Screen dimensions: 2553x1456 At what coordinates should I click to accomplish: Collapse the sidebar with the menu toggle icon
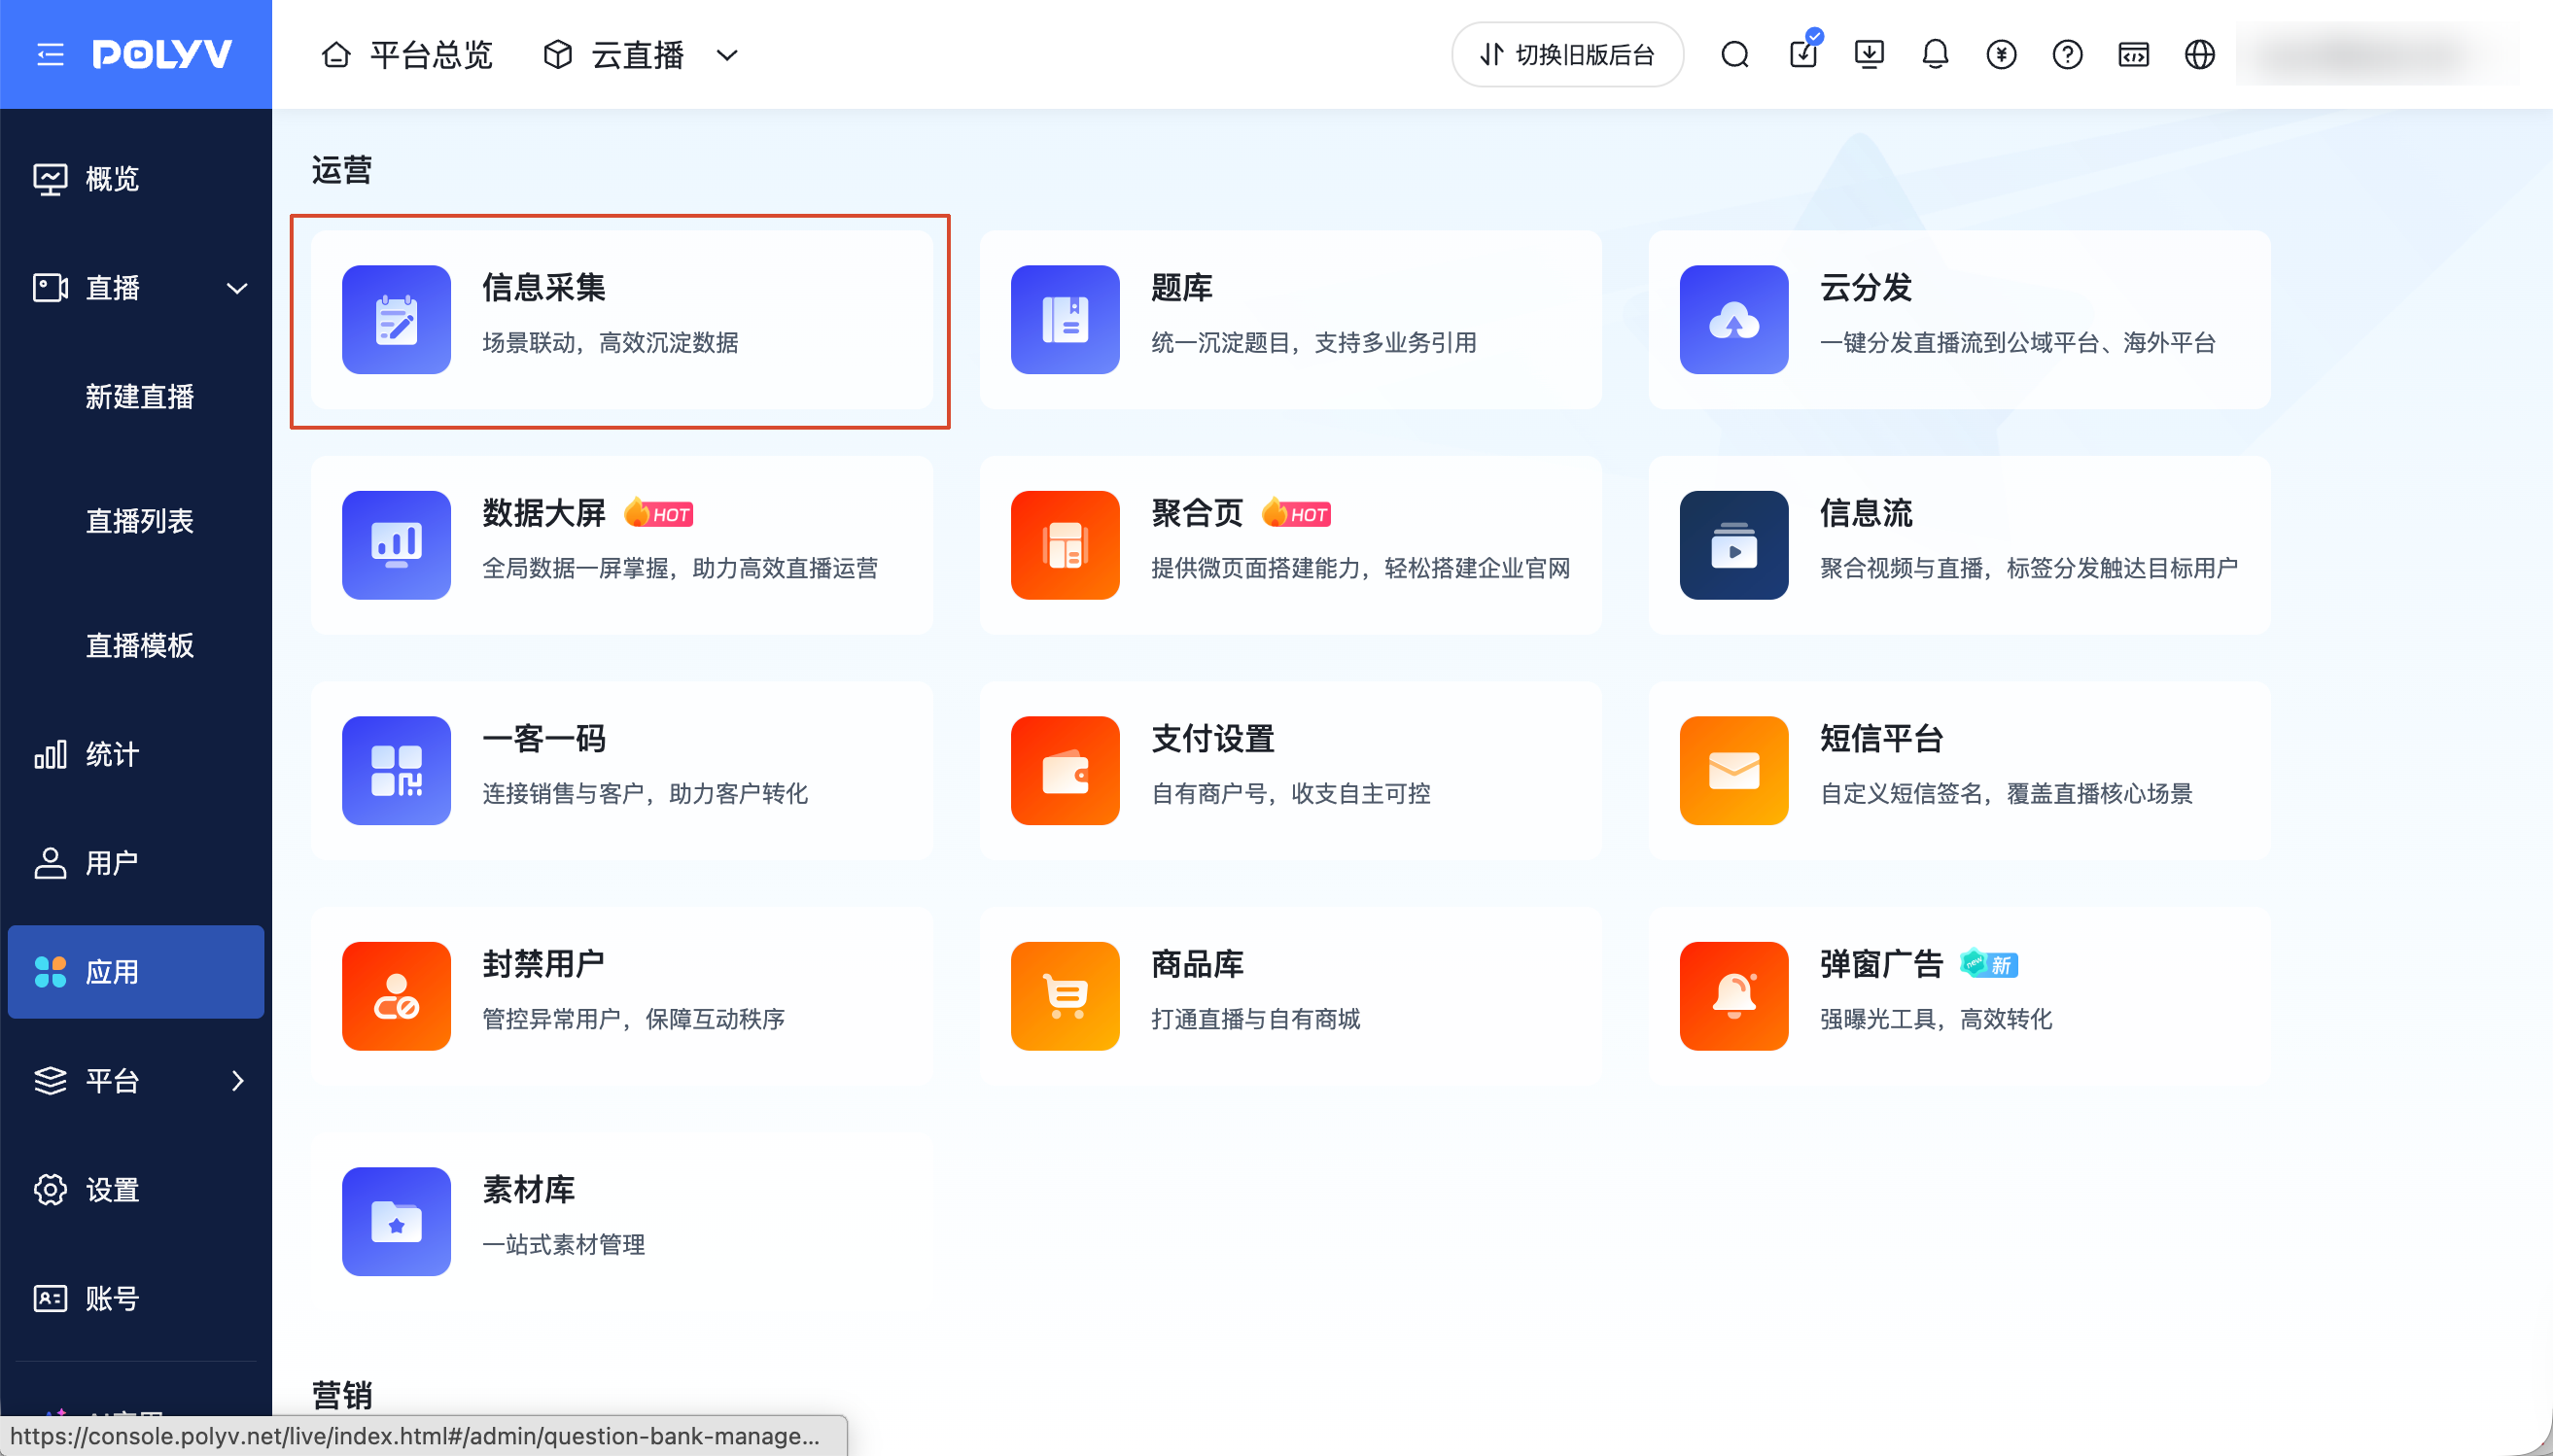50,54
